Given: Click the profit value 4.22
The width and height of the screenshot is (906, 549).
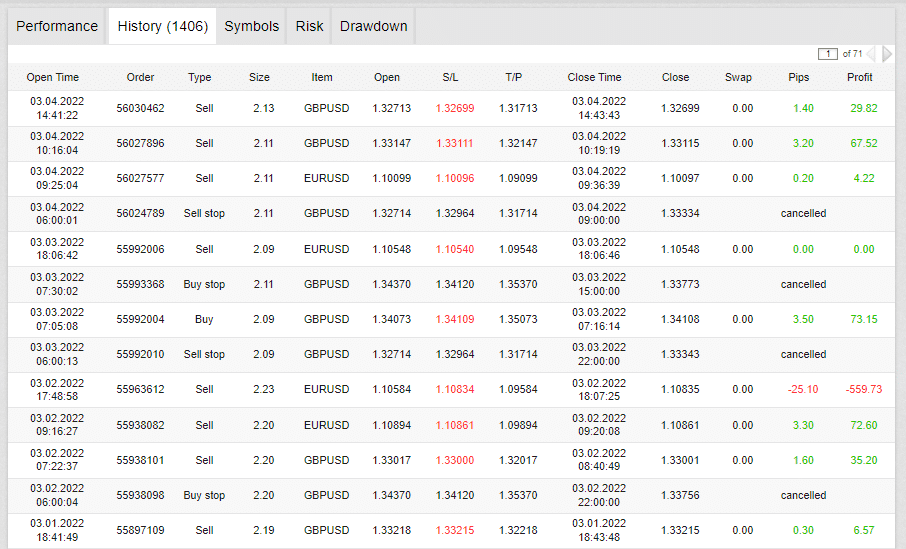Looking at the screenshot, I should click(864, 179).
